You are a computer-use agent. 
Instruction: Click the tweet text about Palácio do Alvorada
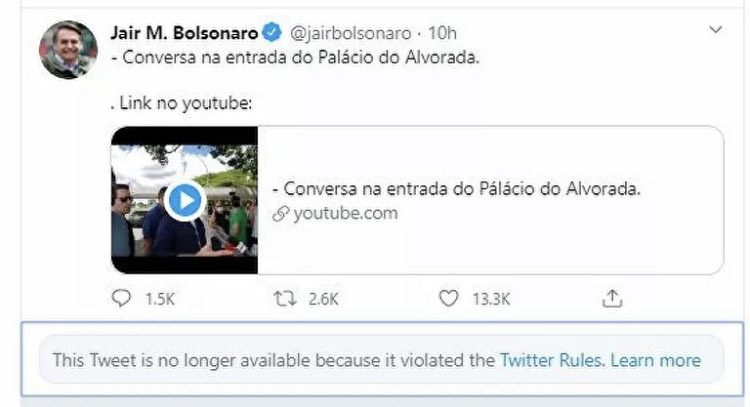click(295, 57)
